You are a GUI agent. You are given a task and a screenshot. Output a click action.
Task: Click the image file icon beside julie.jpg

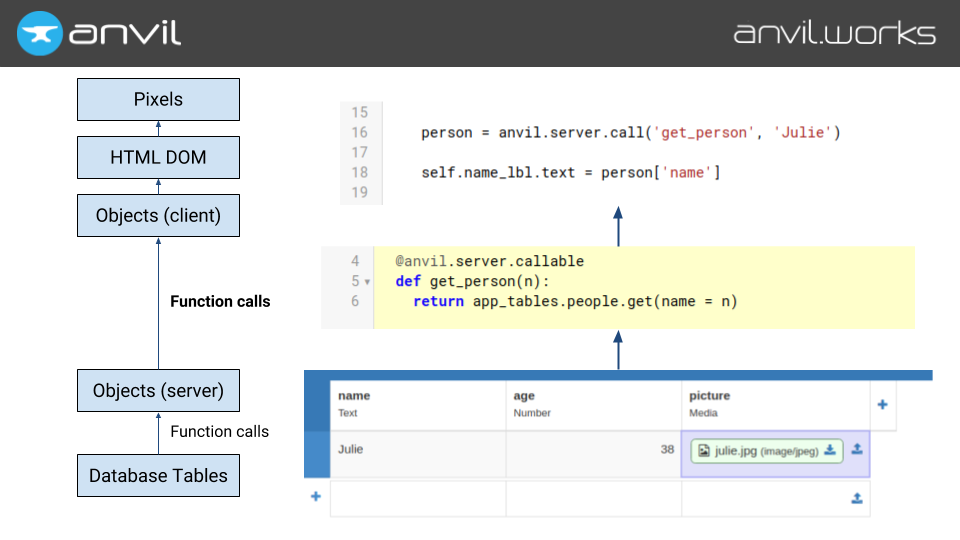click(x=704, y=451)
